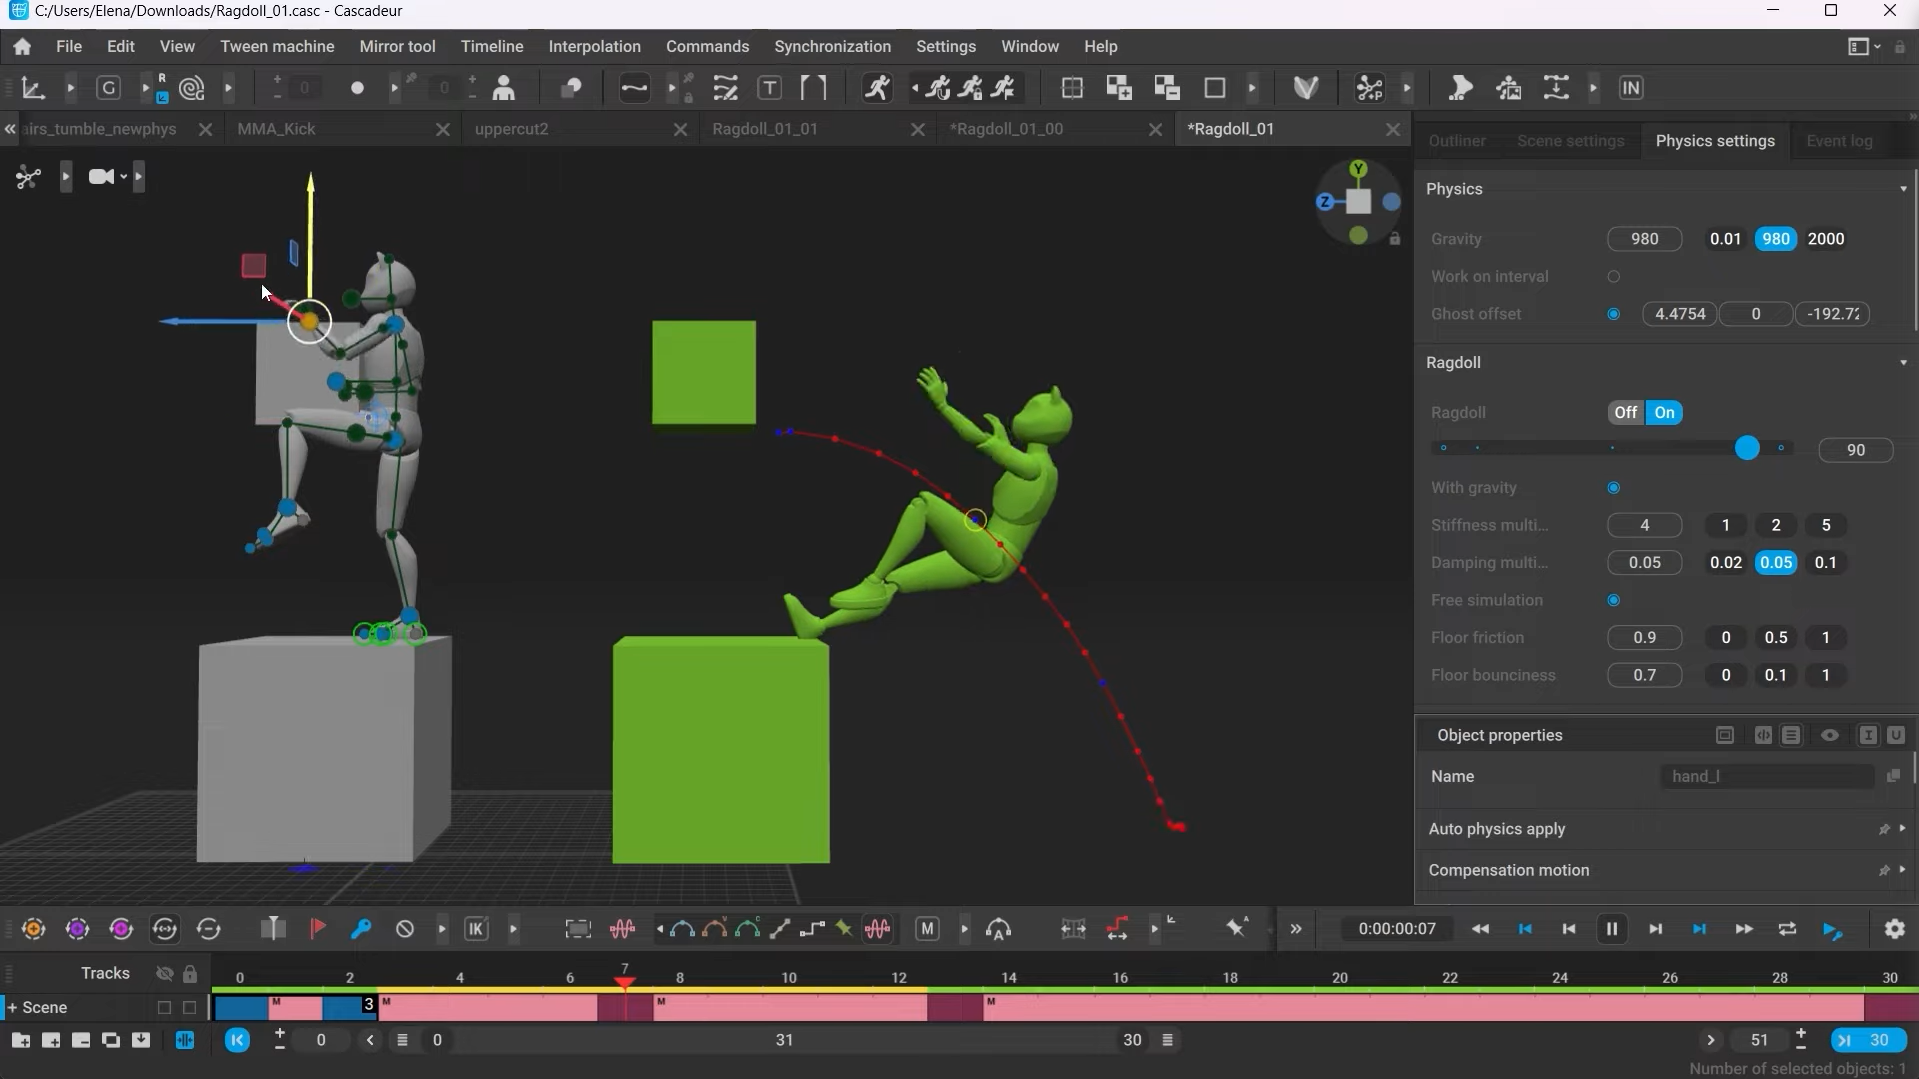Toggle With gravity option
The width and height of the screenshot is (1919, 1079).
[x=1613, y=488]
